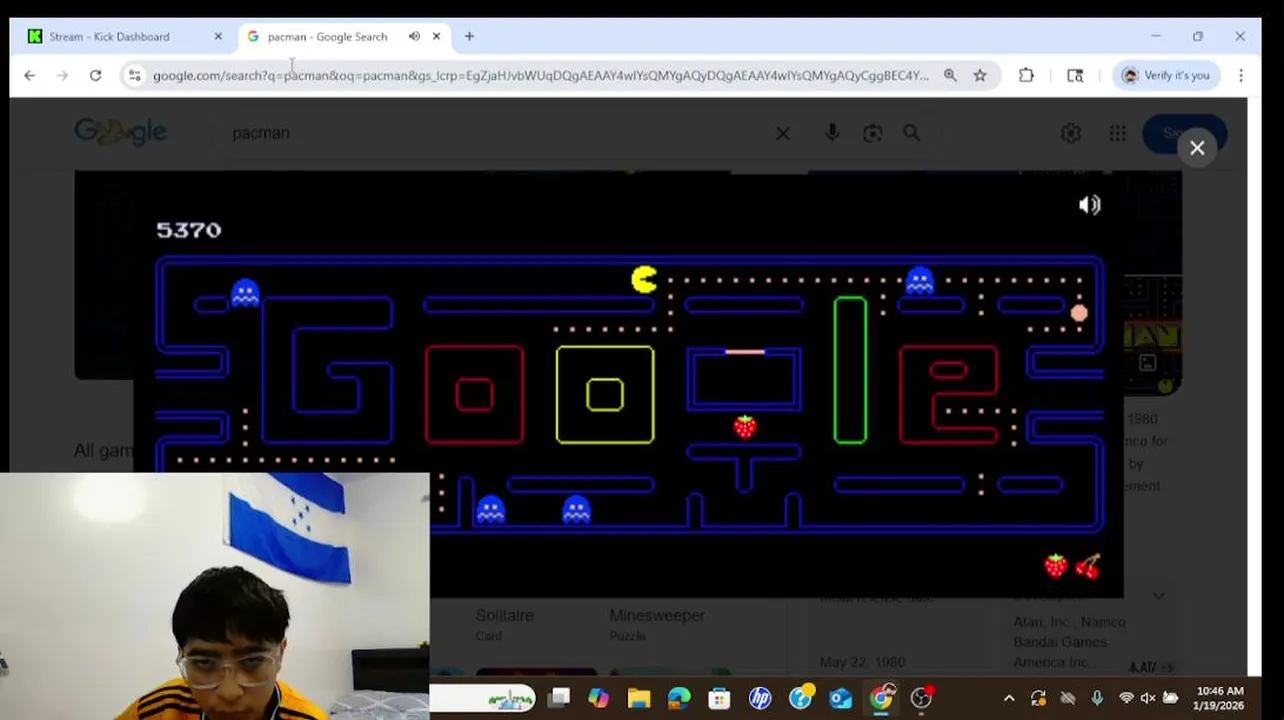This screenshot has width=1284, height=720.
Task: Focus the browser address bar URL
Action: pyautogui.click(x=540, y=75)
